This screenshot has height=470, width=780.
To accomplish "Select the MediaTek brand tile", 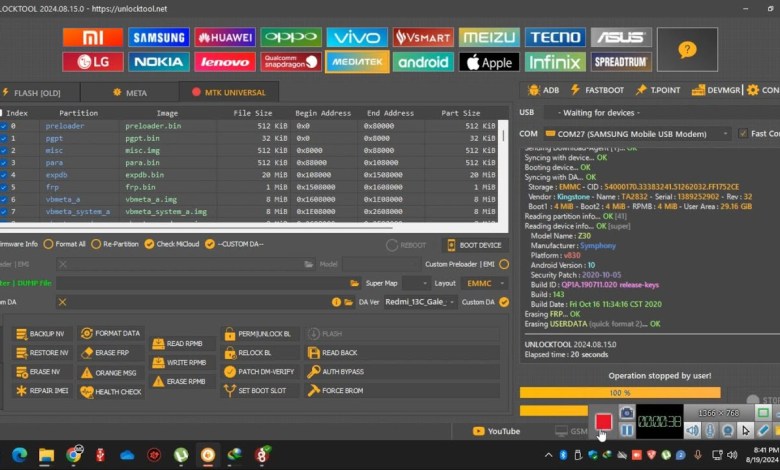I will click(x=357, y=62).
